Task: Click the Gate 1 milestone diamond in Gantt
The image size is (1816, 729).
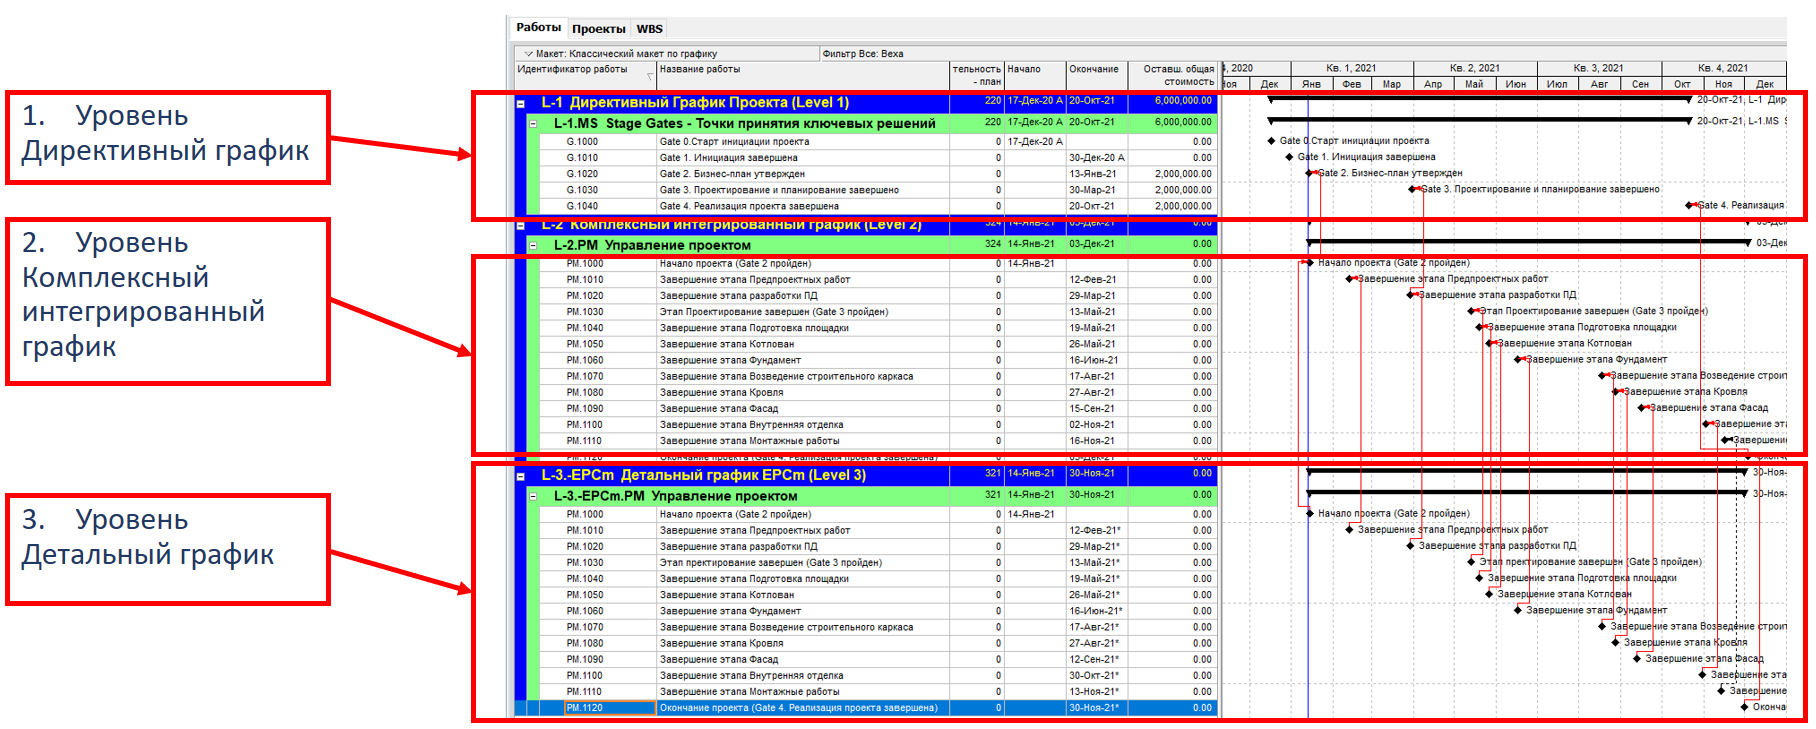Action: tap(1287, 157)
